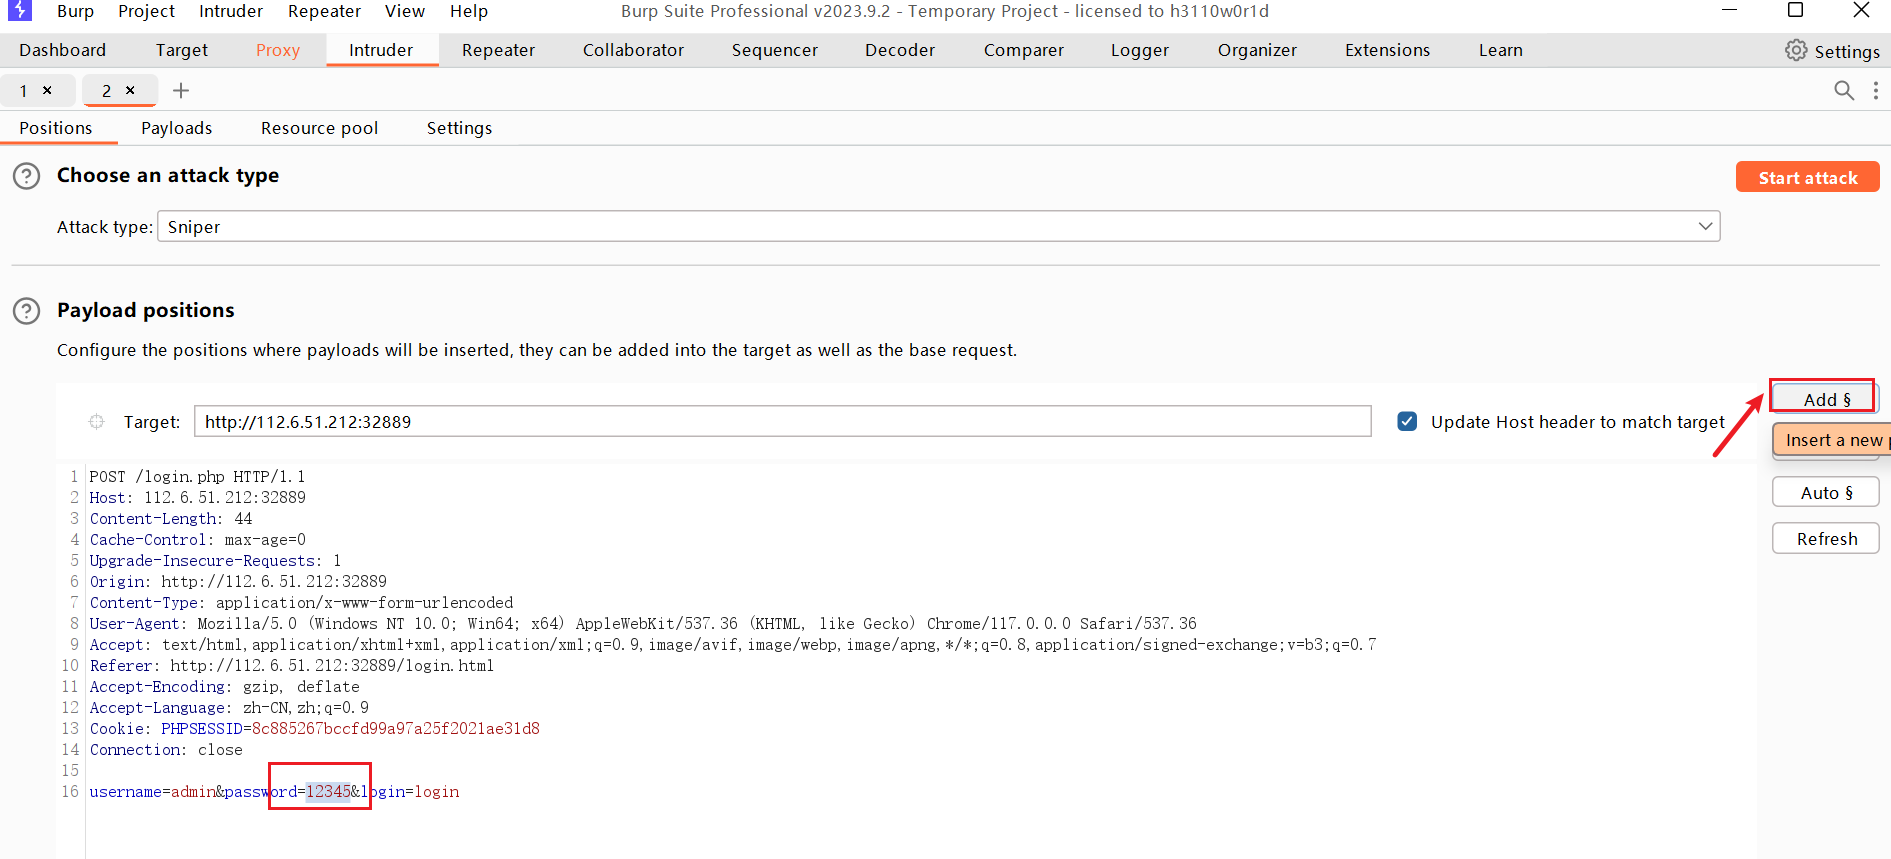Go to the Repeater tool tab
This screenshot has width=1891, height=859.
pyautogui.click(x=498, y=50)
